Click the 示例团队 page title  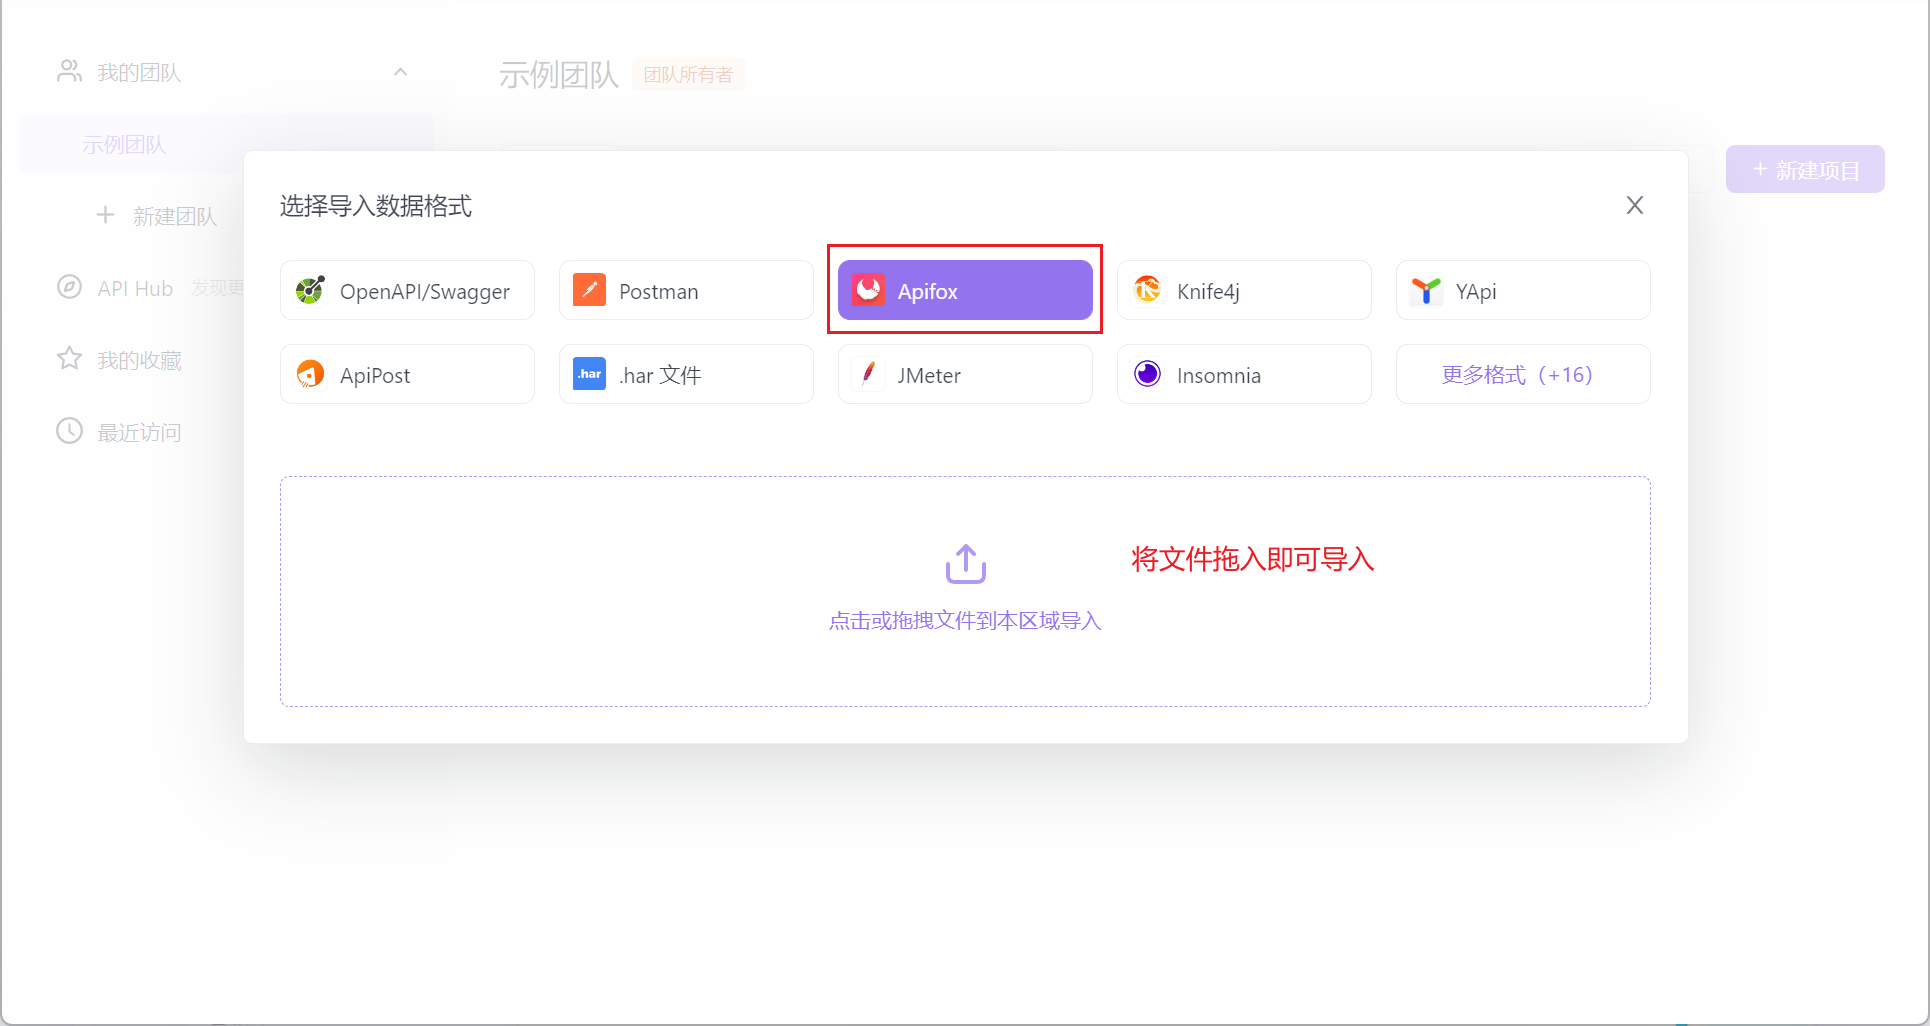(x=559, y=75)
